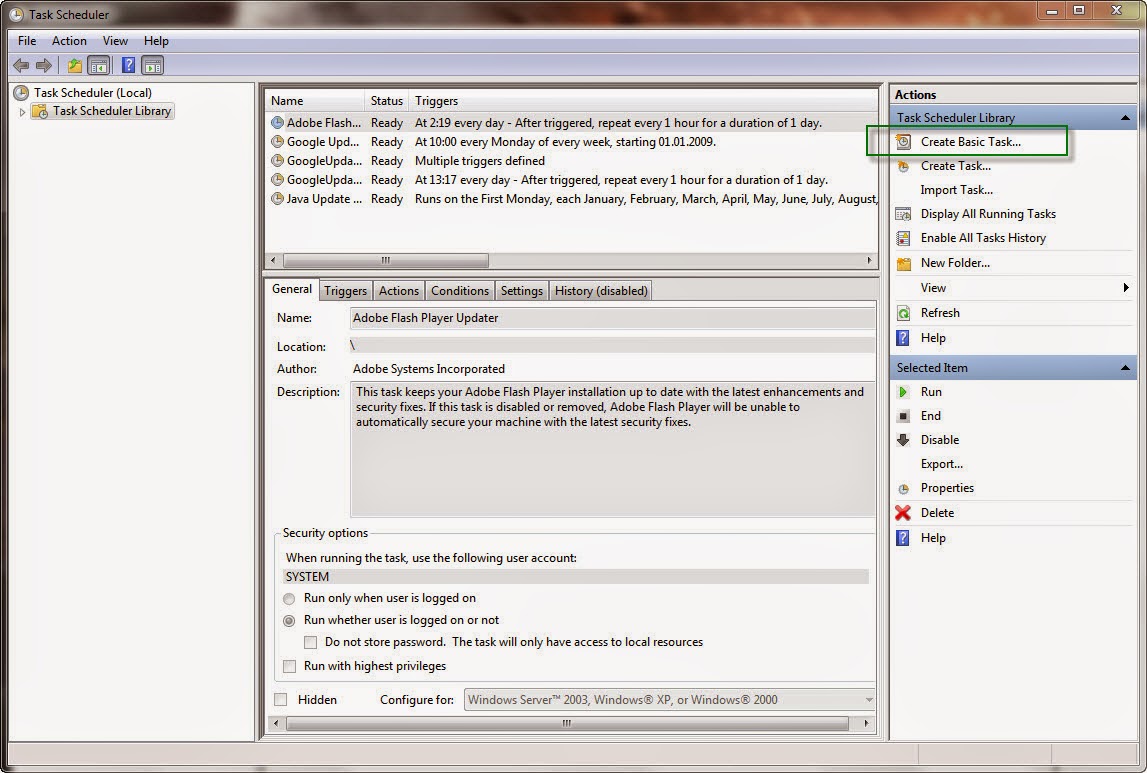The width and height of the screenshot is (1147, 773).
Task: Click the Description text box
Action: coord(613,449)
